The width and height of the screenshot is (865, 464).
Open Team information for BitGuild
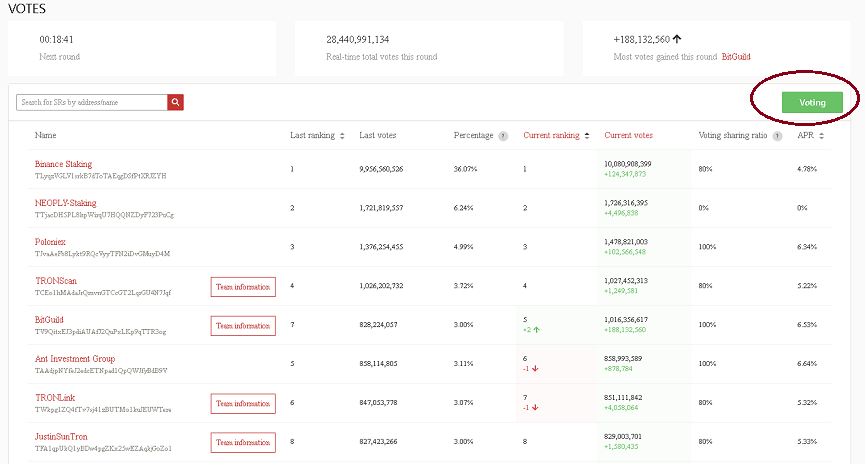pos(243,326)
